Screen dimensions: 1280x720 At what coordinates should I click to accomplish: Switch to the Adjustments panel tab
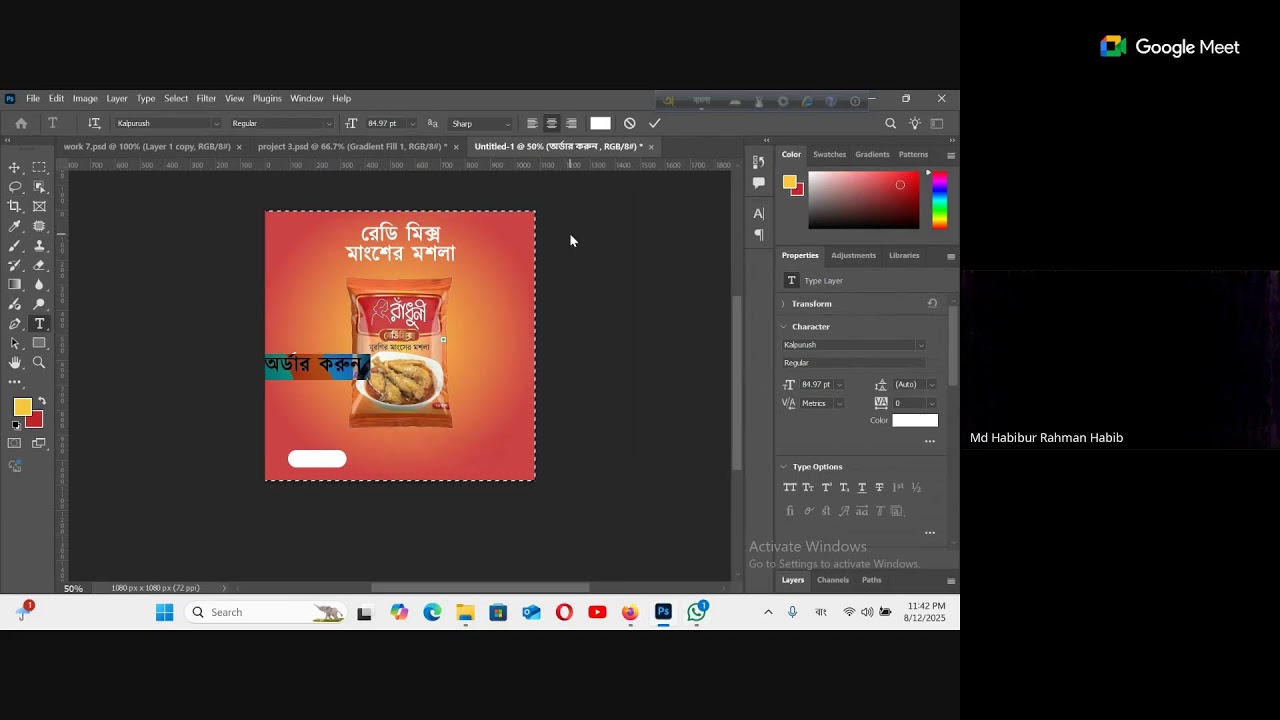point(853,255)
